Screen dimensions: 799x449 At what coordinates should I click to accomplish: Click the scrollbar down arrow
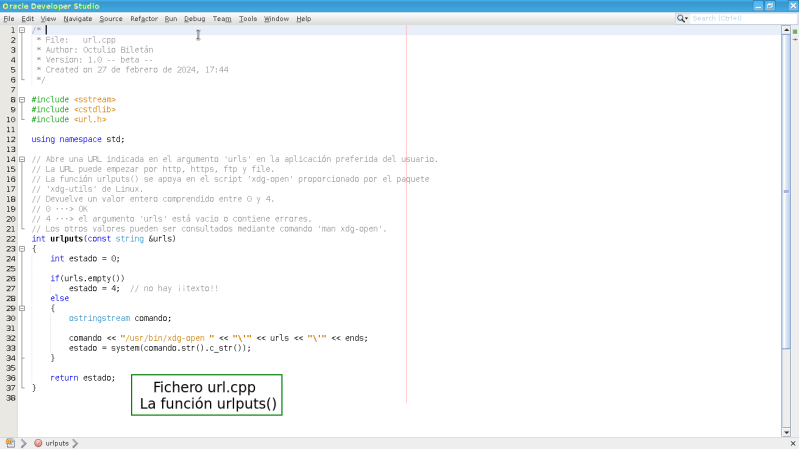pos(786,432)
